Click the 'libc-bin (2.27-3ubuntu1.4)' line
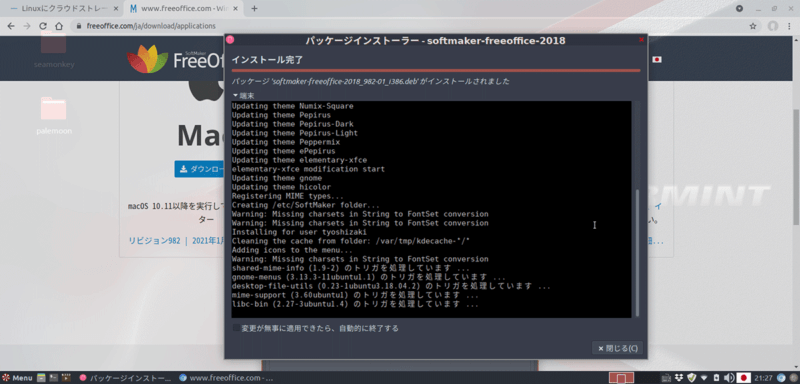800x384 pixels. coord(355,304)
